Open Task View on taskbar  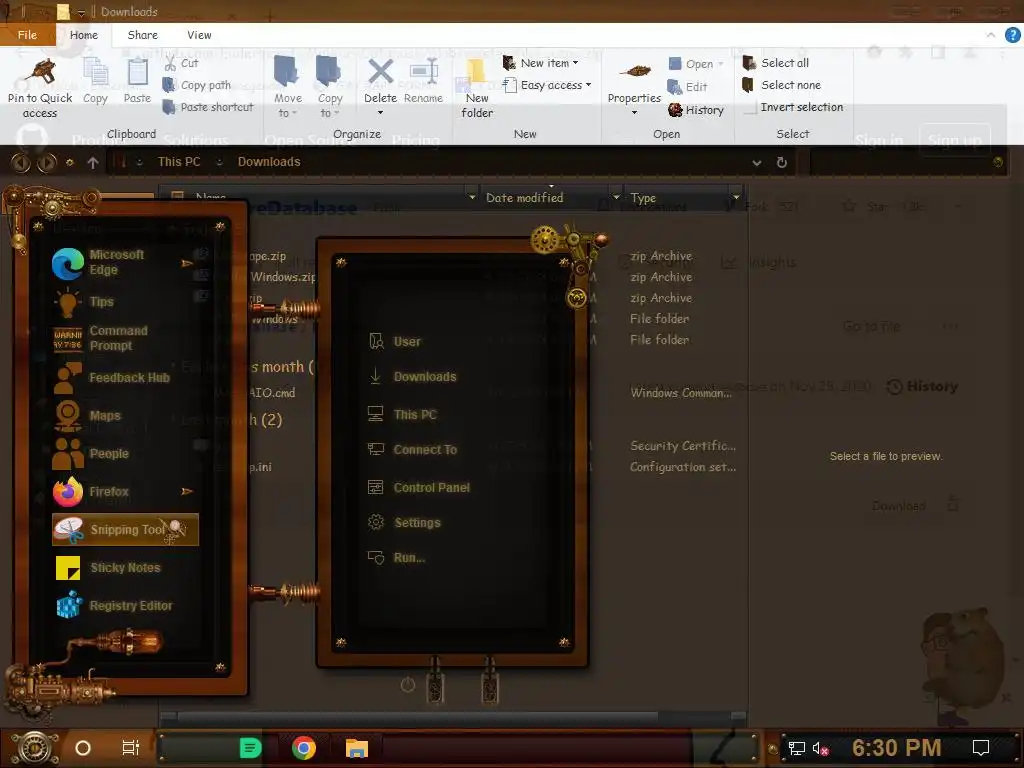tap(131, 748)
